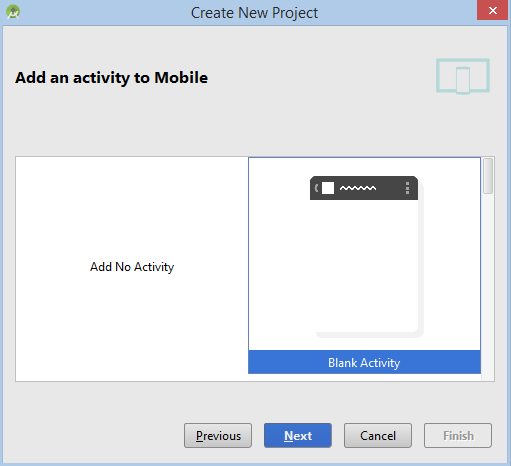The image size is (511, 466).
Task: Click the three-dot overflow icon in preview
Action: (x=407, y=188)
